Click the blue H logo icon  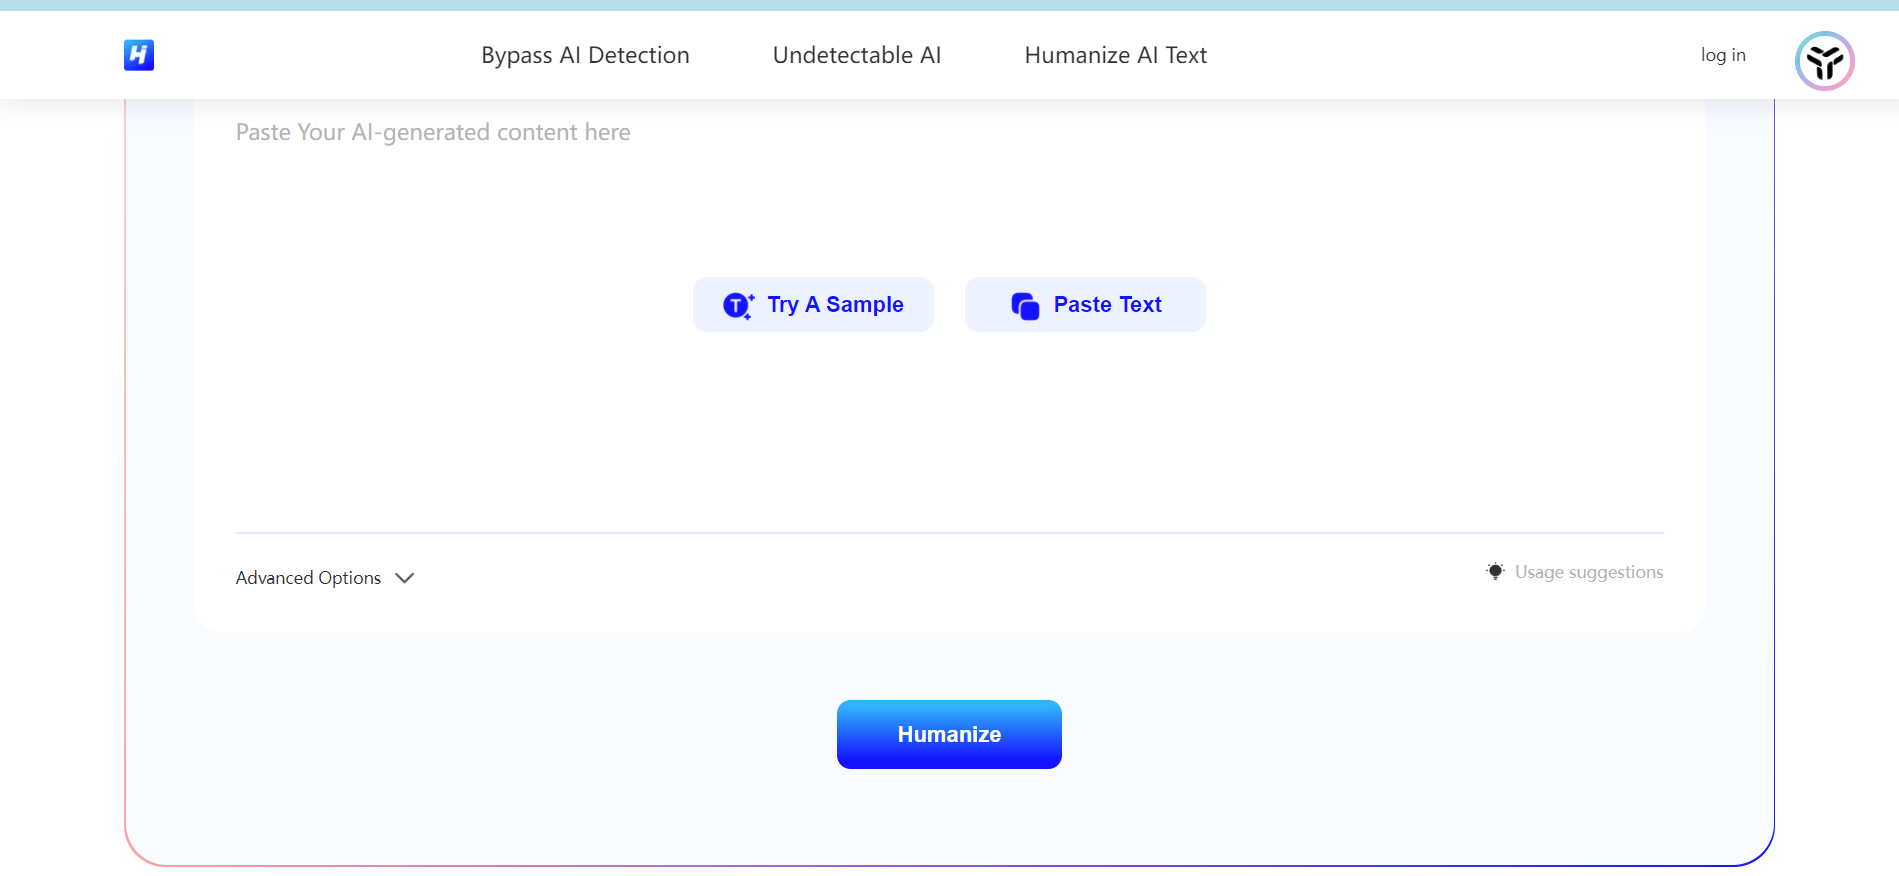click(139, 55)
